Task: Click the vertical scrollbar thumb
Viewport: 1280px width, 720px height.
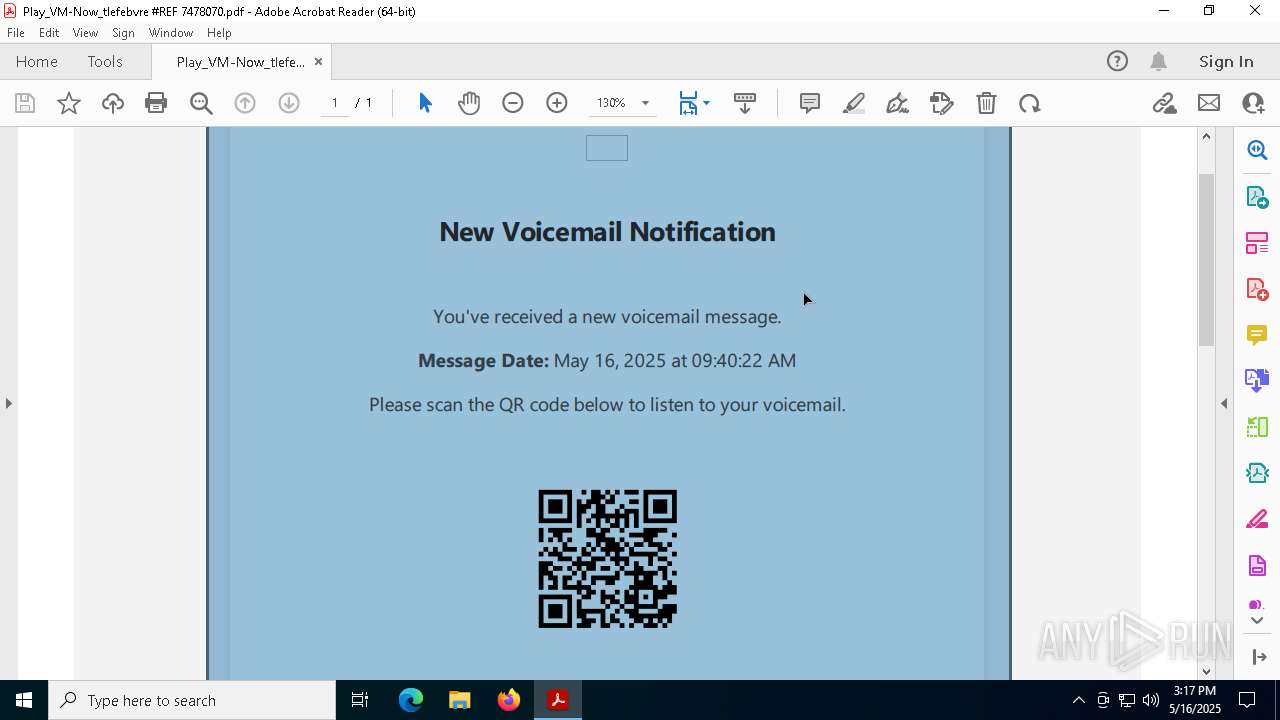Action: tap(1206, 259)
